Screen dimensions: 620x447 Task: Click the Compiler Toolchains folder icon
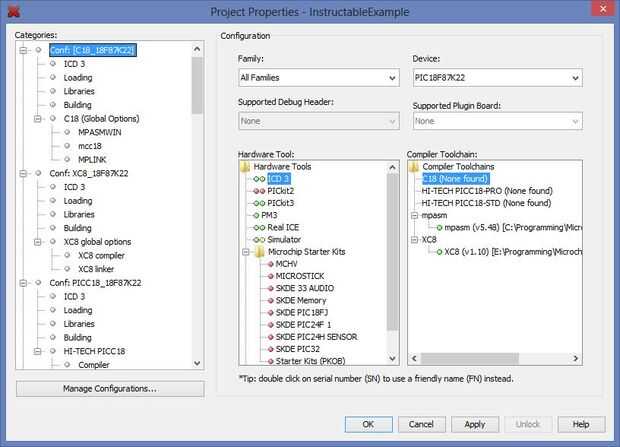414,167
